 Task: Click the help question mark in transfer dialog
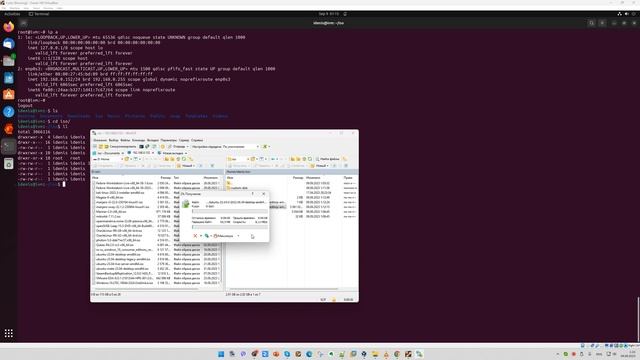(253, 194)
